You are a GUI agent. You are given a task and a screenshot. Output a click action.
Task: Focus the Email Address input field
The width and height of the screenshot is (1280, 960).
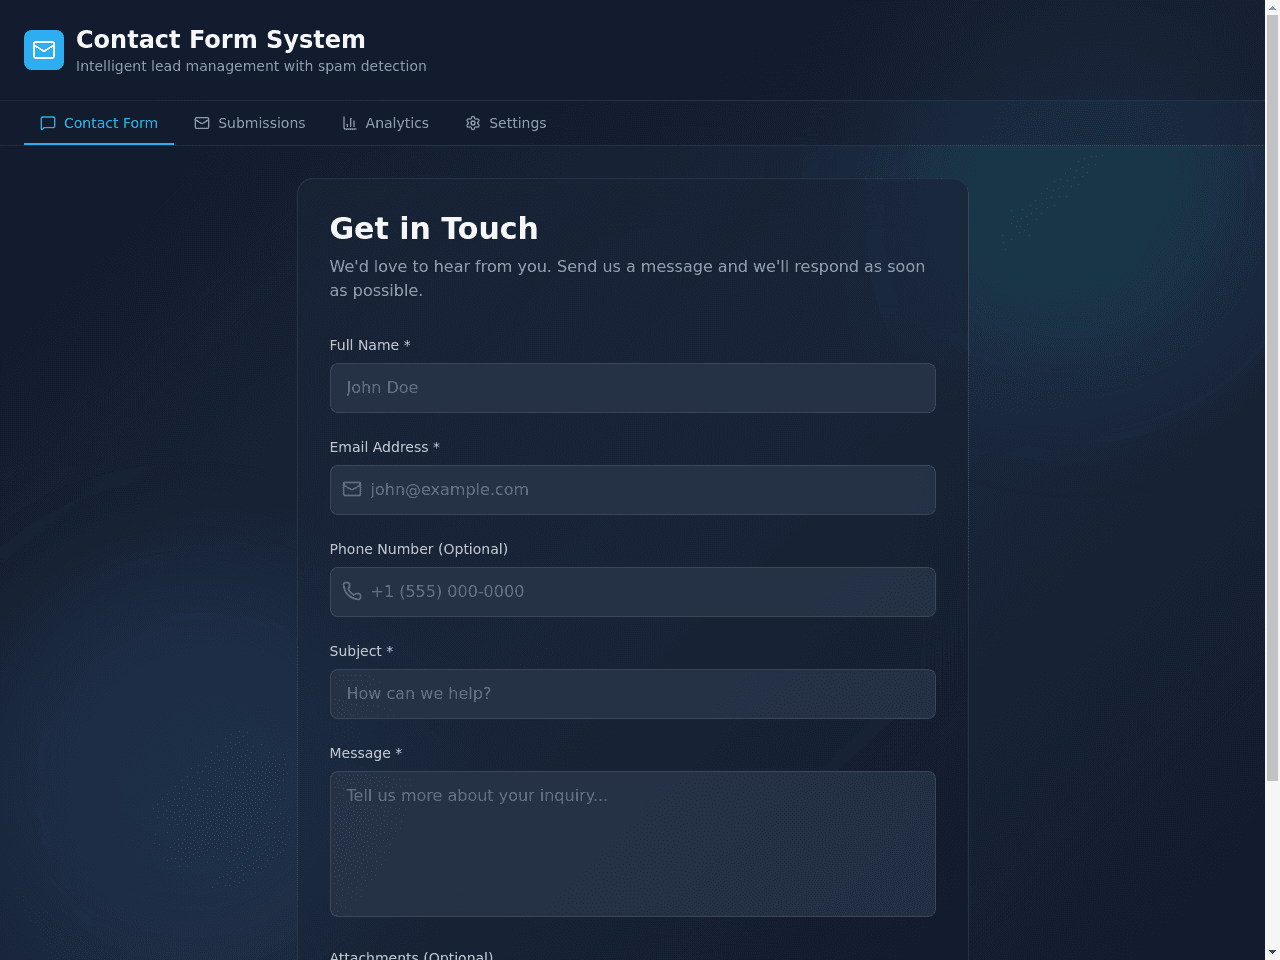pos(633,490)
